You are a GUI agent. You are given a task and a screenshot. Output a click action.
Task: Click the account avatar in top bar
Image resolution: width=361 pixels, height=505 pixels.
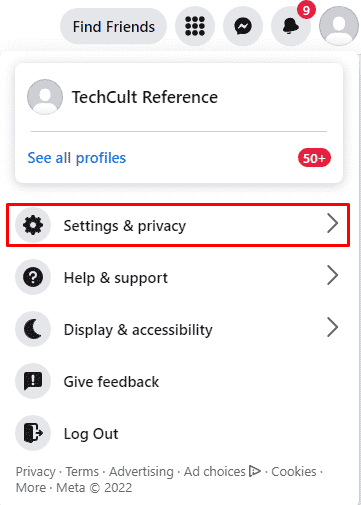[x=339, y=26]
